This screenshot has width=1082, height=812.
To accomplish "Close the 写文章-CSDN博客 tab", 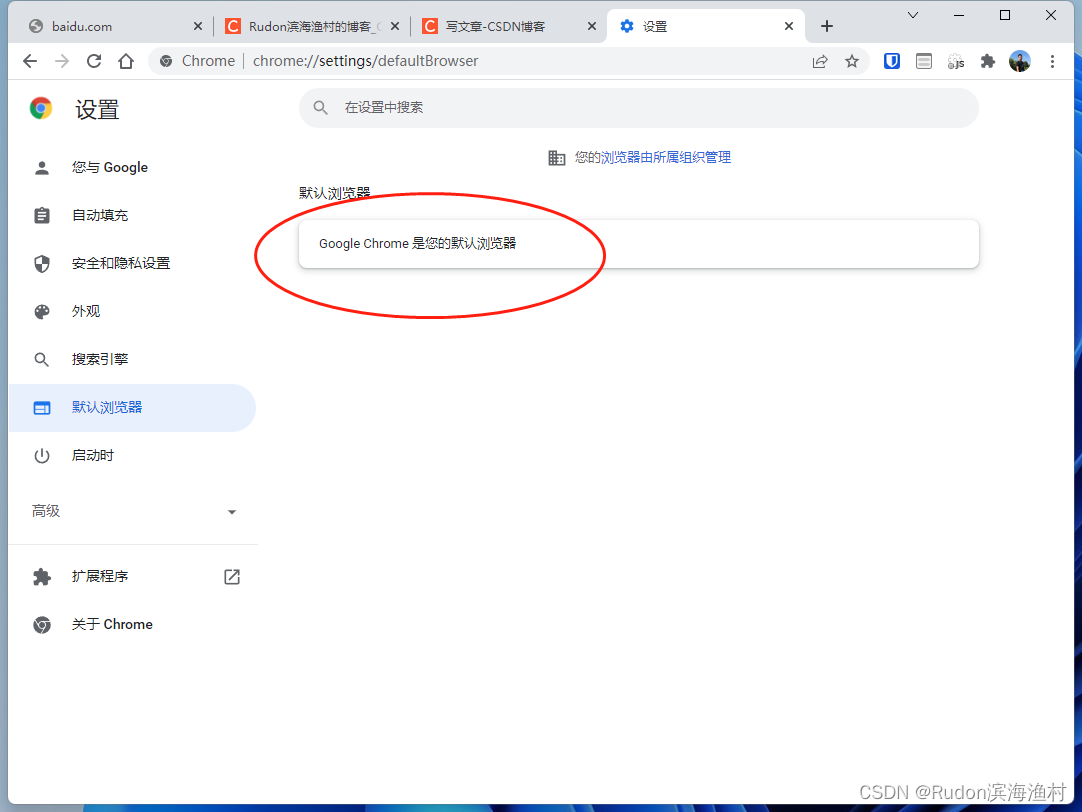I will 591,26.
